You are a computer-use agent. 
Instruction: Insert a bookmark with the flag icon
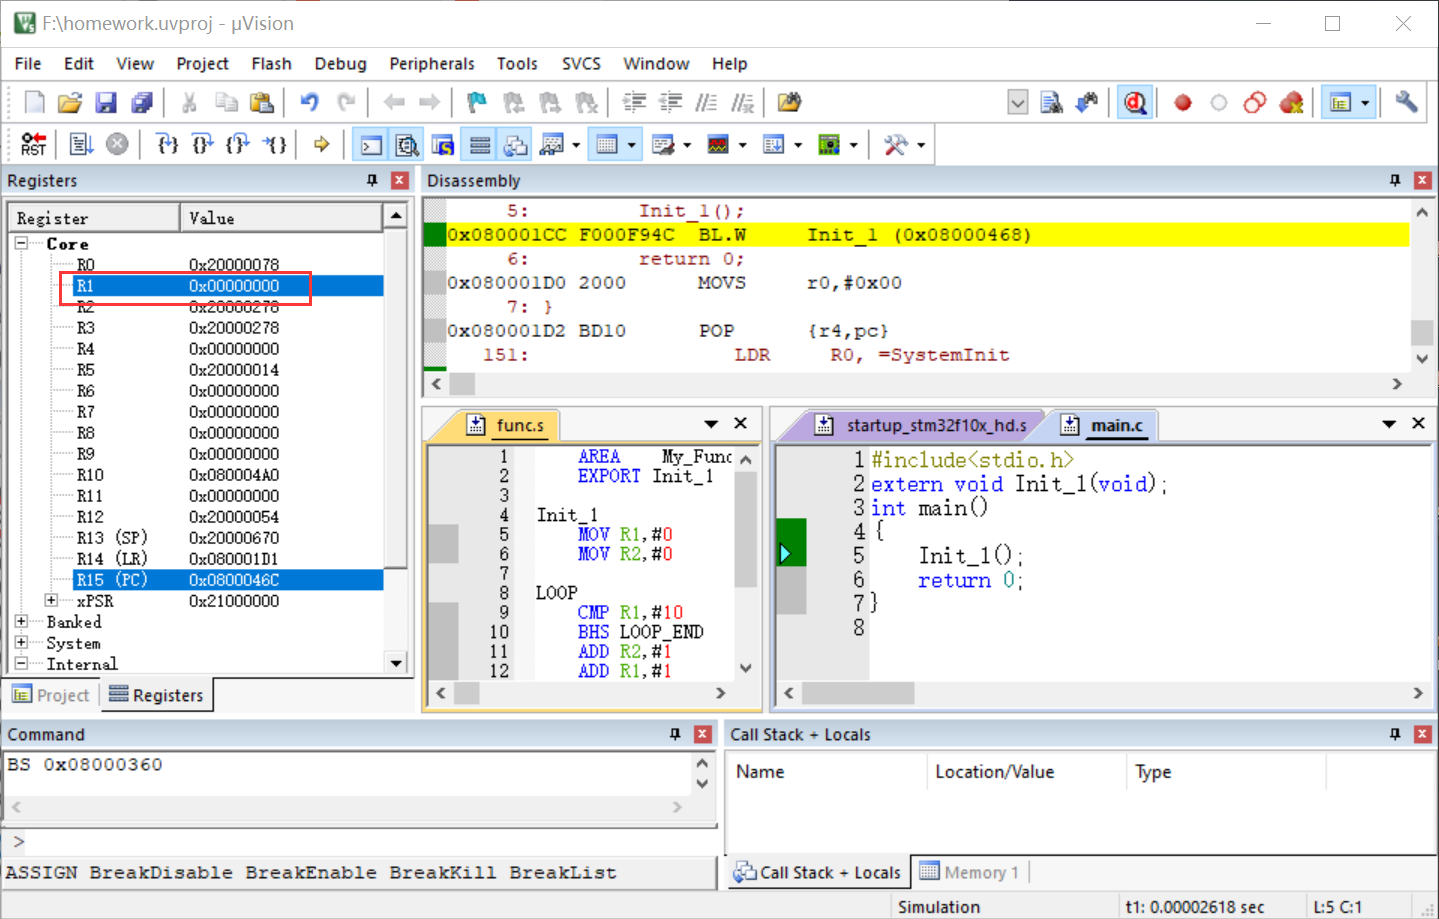pos(477,102)
